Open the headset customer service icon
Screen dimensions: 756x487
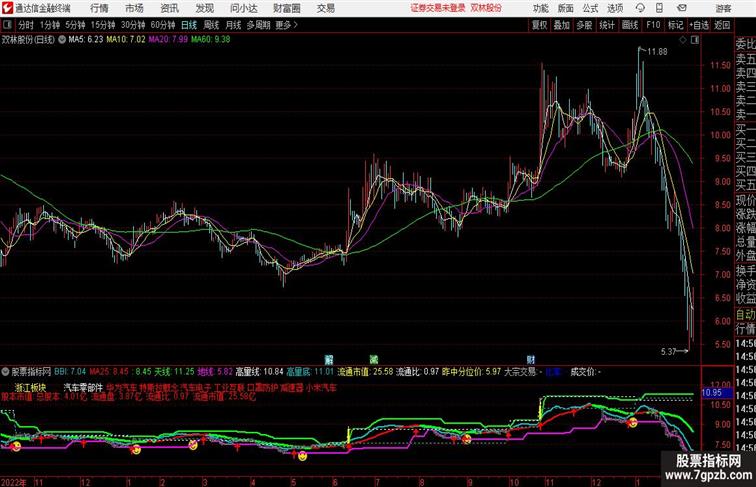click(640, 8)
